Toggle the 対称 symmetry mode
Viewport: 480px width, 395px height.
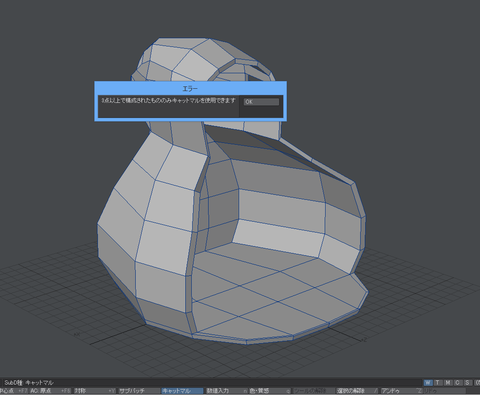(x=95, y=391)
